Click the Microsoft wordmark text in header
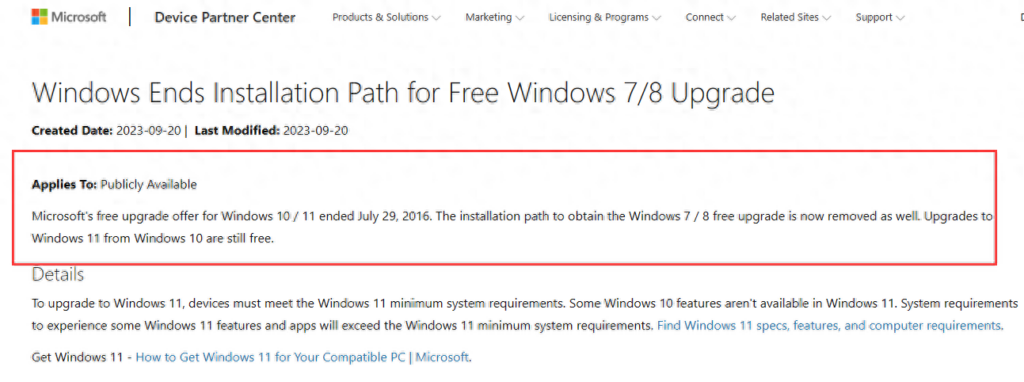This screenshot has width=1024, height=382. tap(79, 17)
